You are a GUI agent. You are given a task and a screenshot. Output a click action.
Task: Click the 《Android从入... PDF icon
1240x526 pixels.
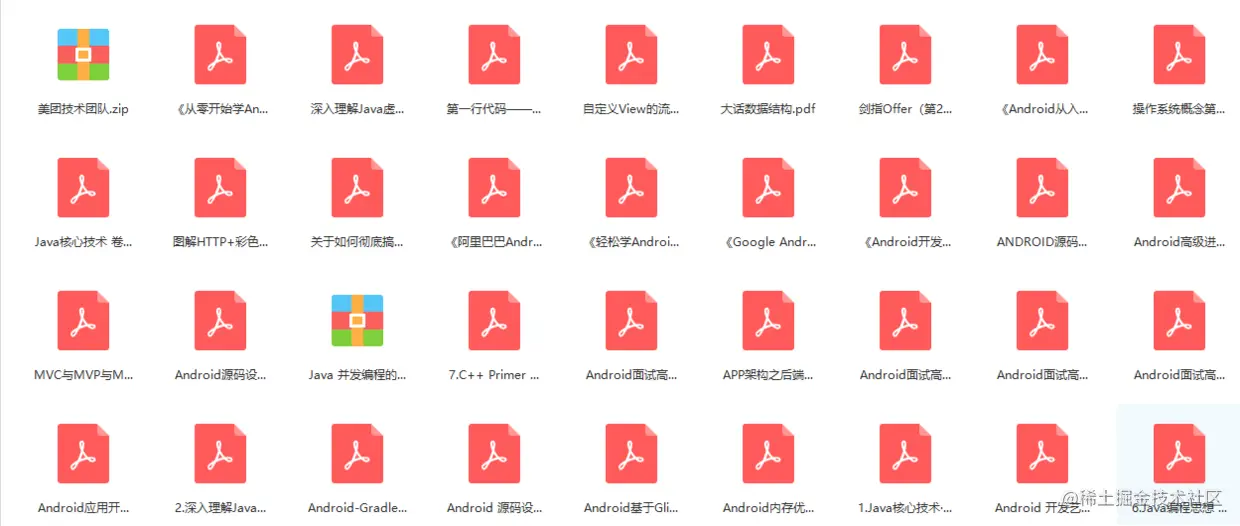pyautogui.click(x=1042, y=54)
